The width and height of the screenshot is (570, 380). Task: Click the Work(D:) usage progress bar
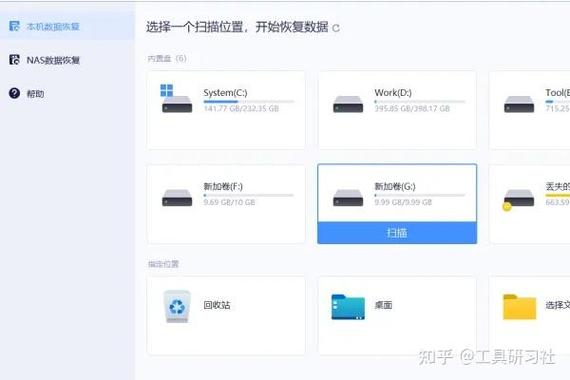(x=420, y=101)
